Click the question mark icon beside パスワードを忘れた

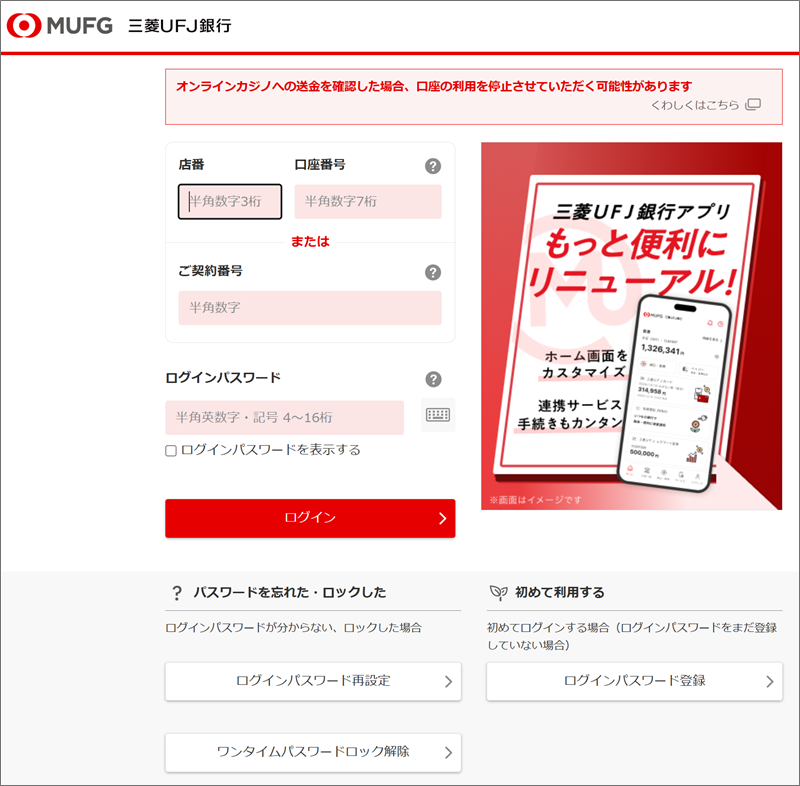[x=177, y=593]
